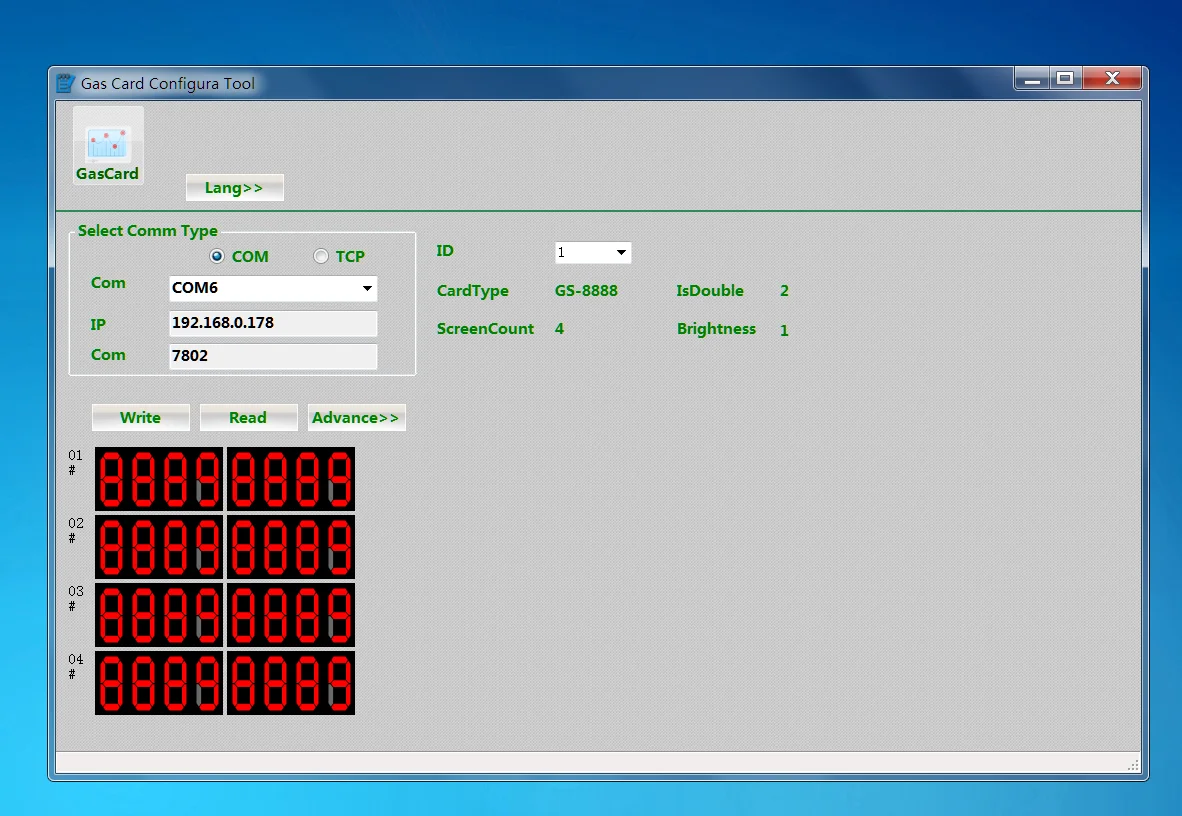
Task: Maximize the Gas Card Configura Tool window
Action: tap(1065, 79)
